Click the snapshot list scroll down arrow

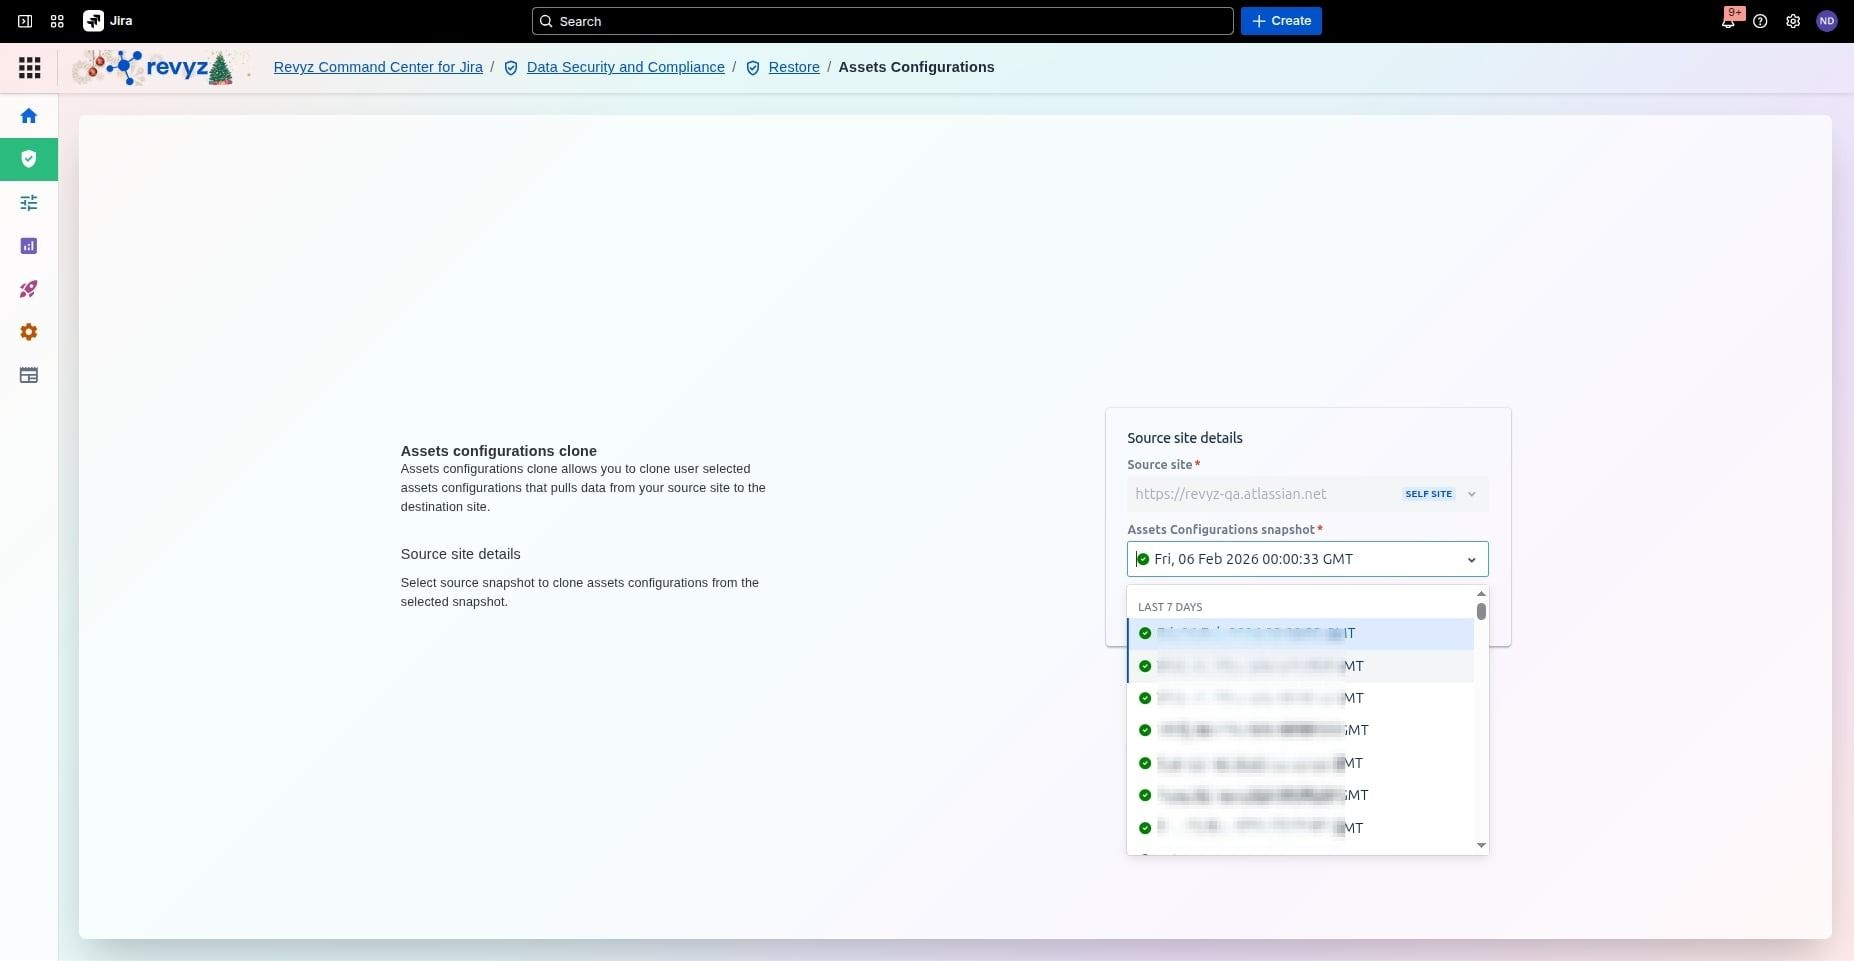[1481, 846]
